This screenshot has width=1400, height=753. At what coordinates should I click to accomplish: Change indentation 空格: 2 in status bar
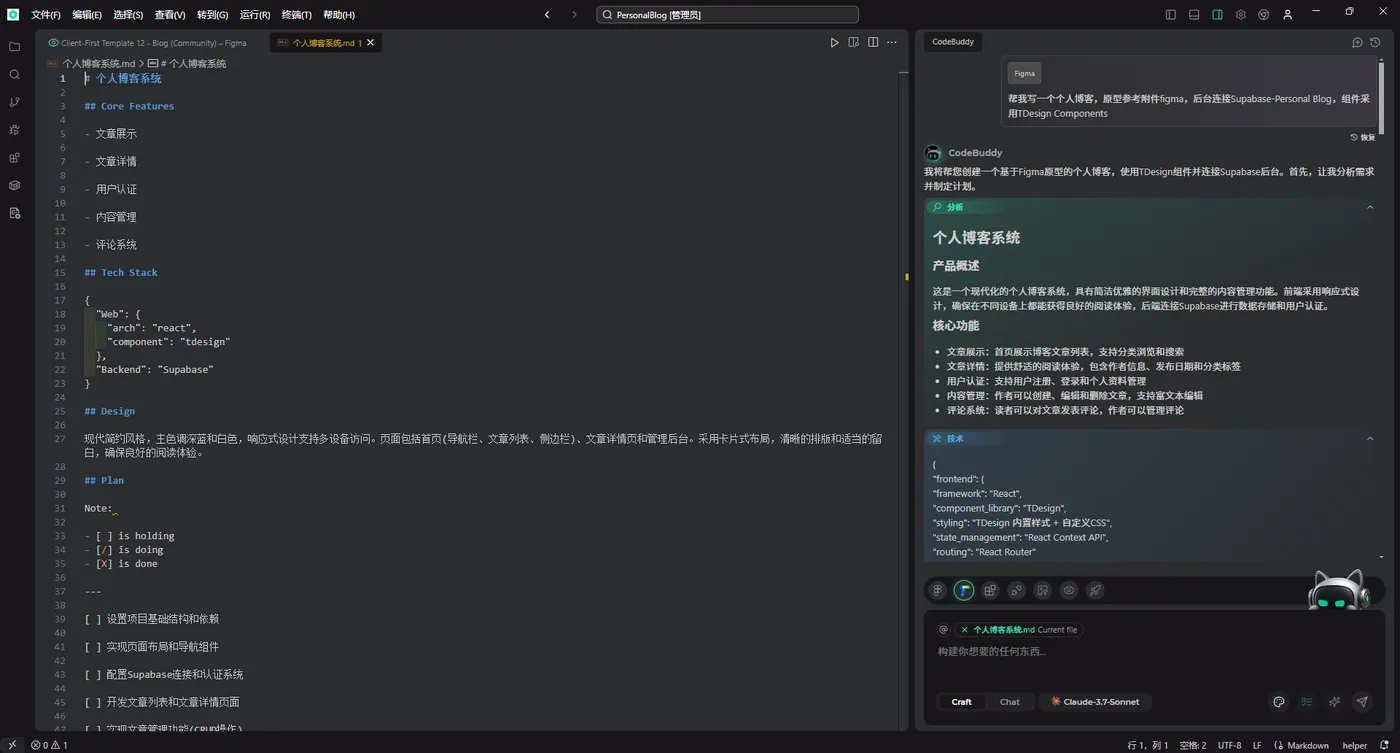click(1193, 745)
